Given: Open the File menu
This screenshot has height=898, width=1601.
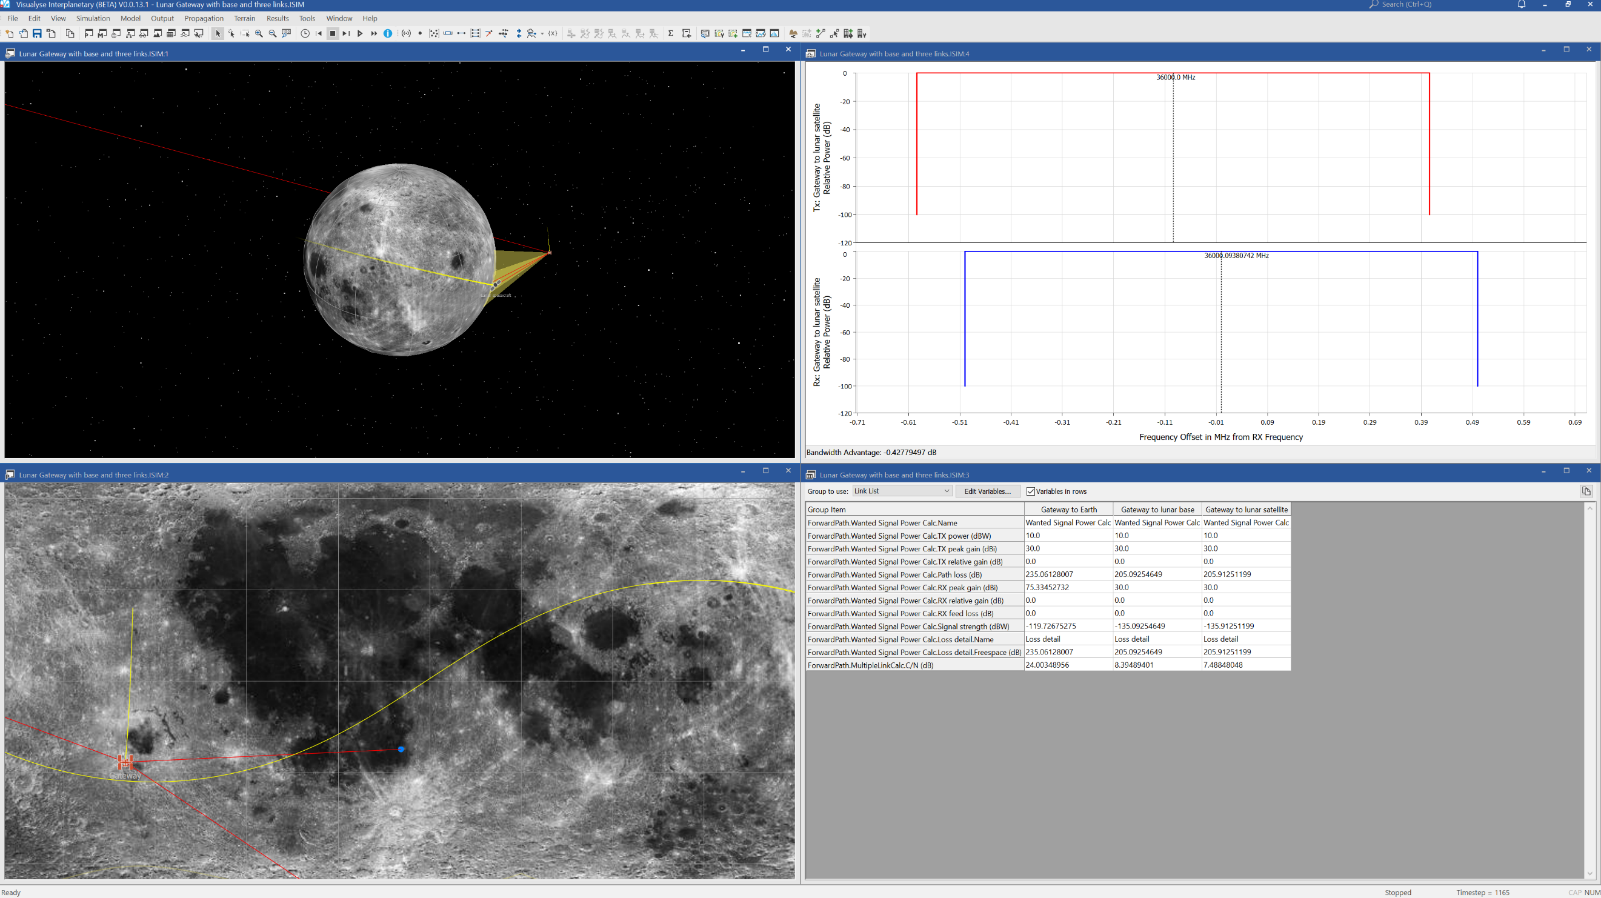Looking at the screenshot, I should click(x=13, y=18).
